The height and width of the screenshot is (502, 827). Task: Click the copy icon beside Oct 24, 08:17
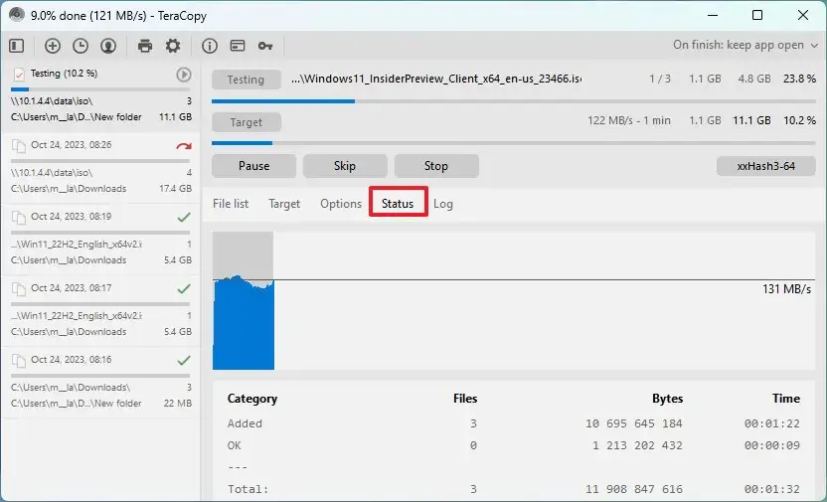pyautogui.click(x=19, y=289)
